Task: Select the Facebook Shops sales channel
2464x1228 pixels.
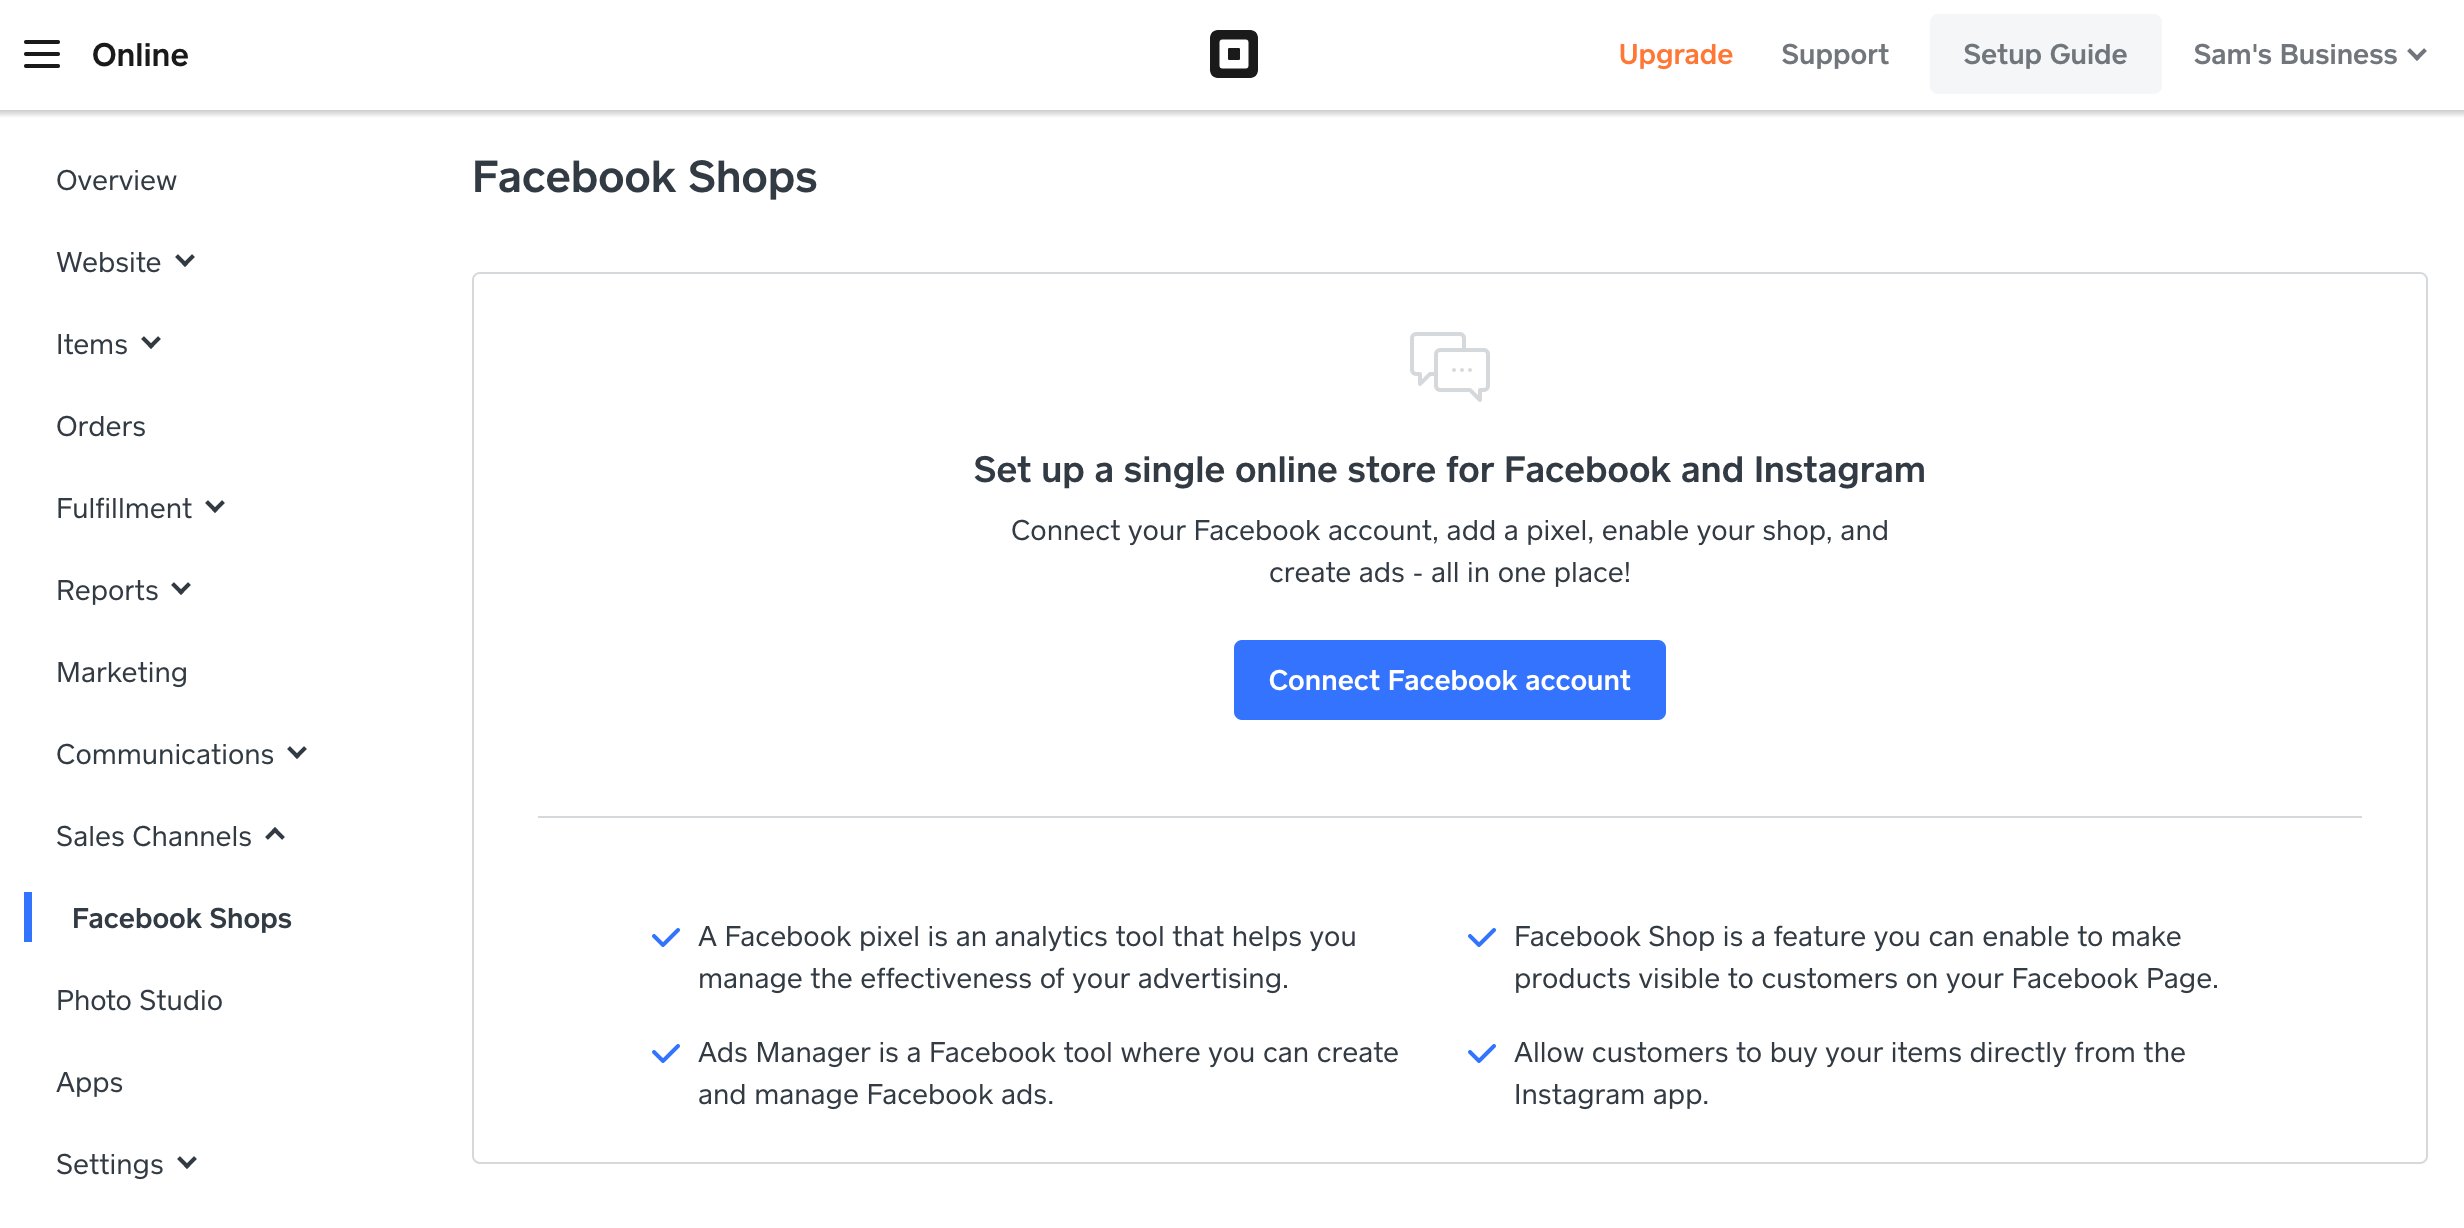Action: (182, 918)
